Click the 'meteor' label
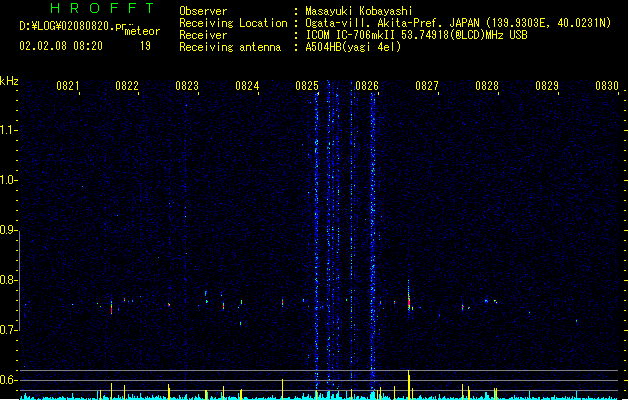The width and height of the screenshot is (629, 400). pos(142,31)
